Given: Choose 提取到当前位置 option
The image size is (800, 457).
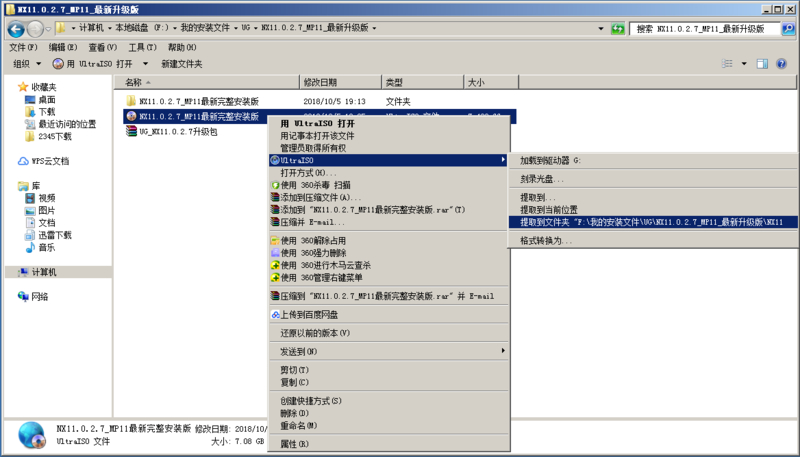Looking at the screenshot, I should 653,210.
